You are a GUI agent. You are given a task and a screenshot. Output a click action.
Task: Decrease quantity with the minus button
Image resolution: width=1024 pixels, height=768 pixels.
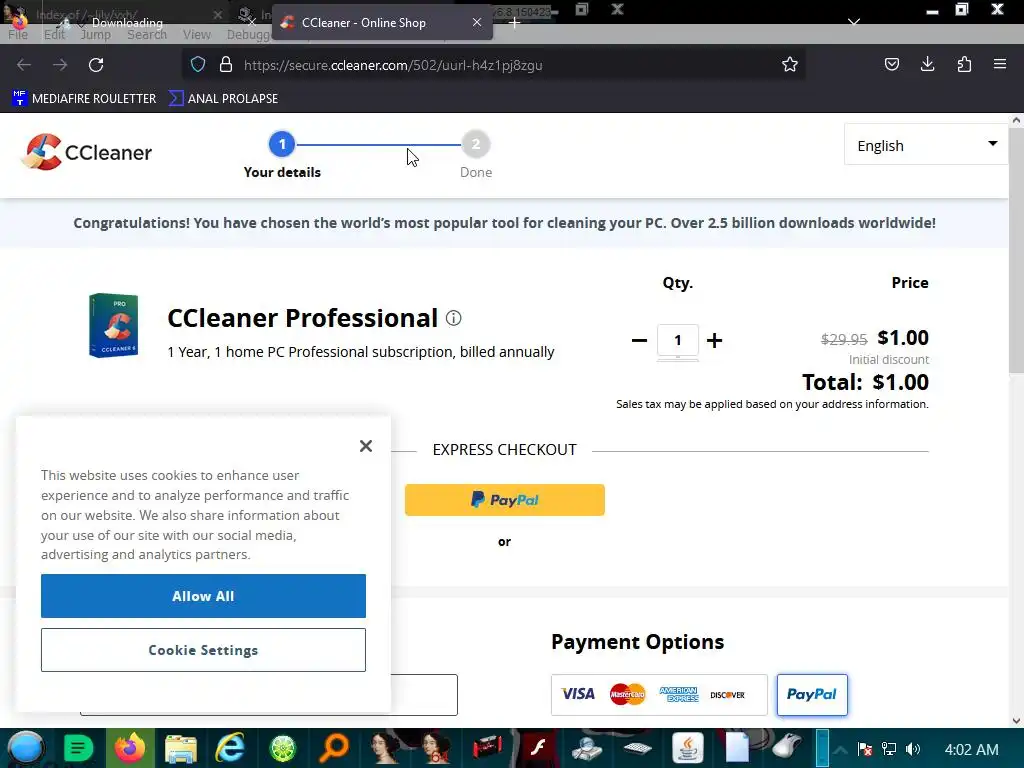click(639, 340)
